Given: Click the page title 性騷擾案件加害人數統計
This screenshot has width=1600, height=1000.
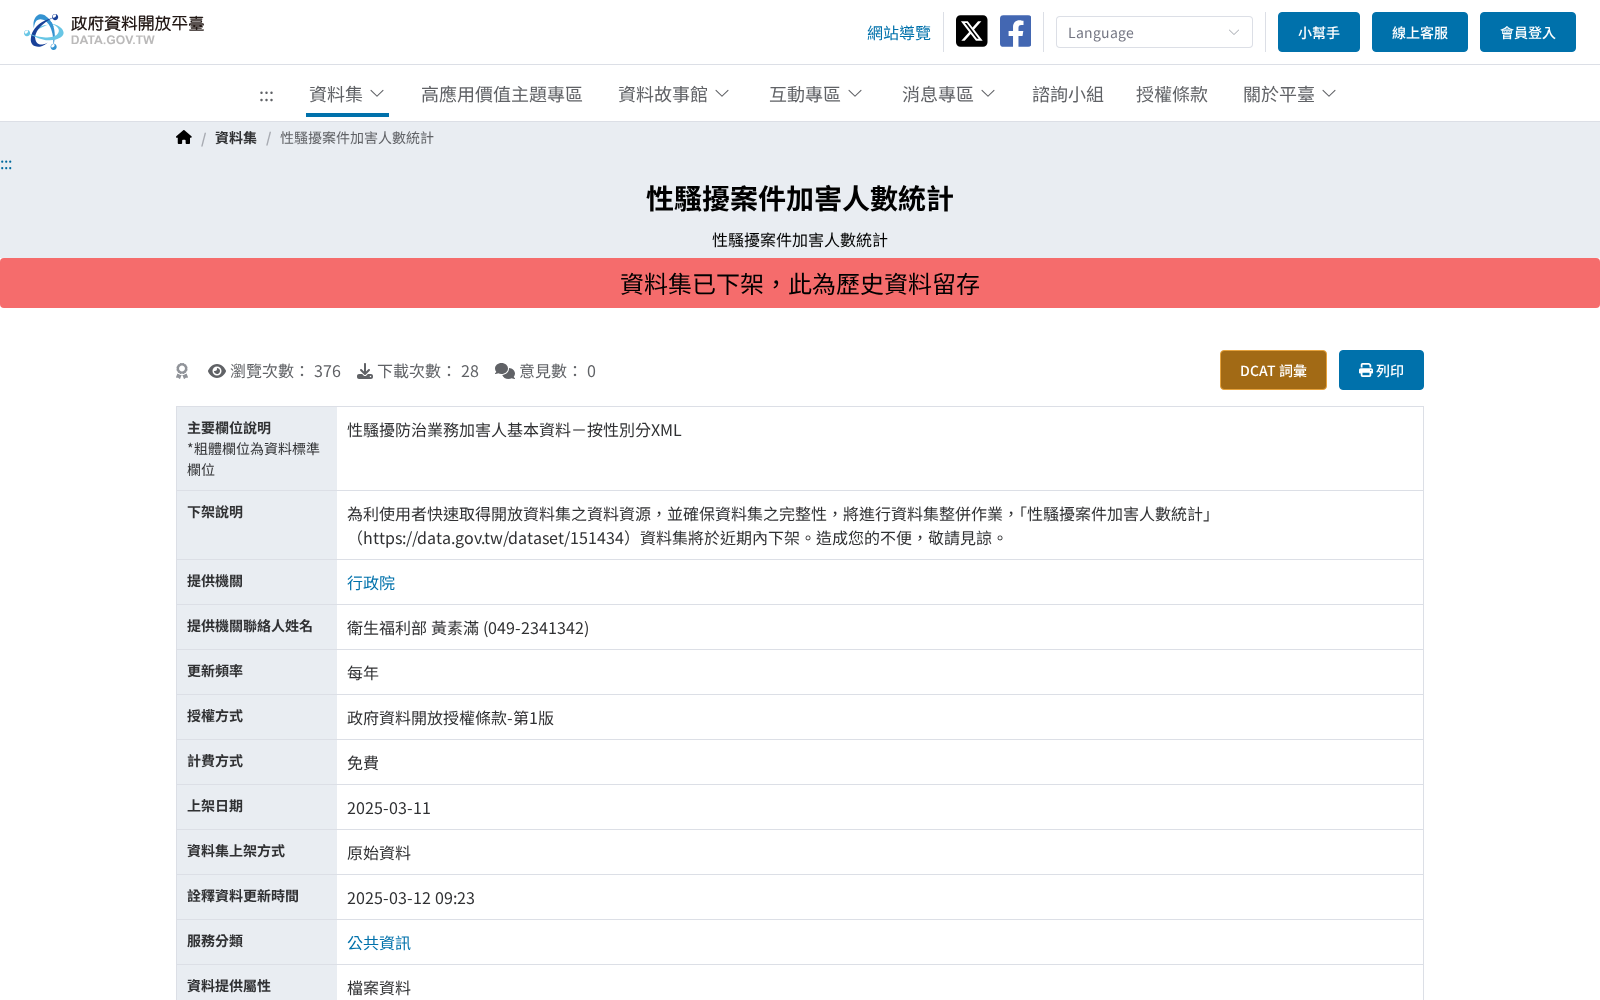Looking at the screenshot, I should [800, 199].
